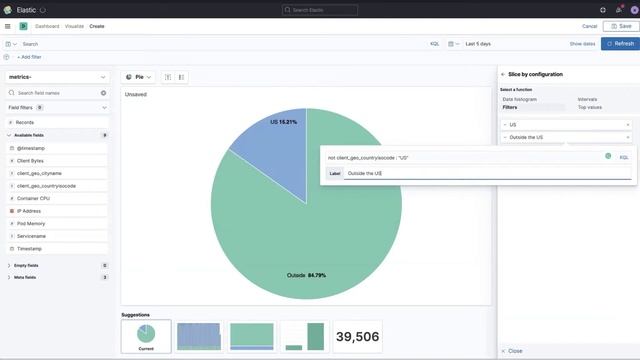Image resolution: width=640 pixels, height=360 pixels.
Task: Click the first layout toolbar icon next to Pie
Action: [x=168, y=77]
